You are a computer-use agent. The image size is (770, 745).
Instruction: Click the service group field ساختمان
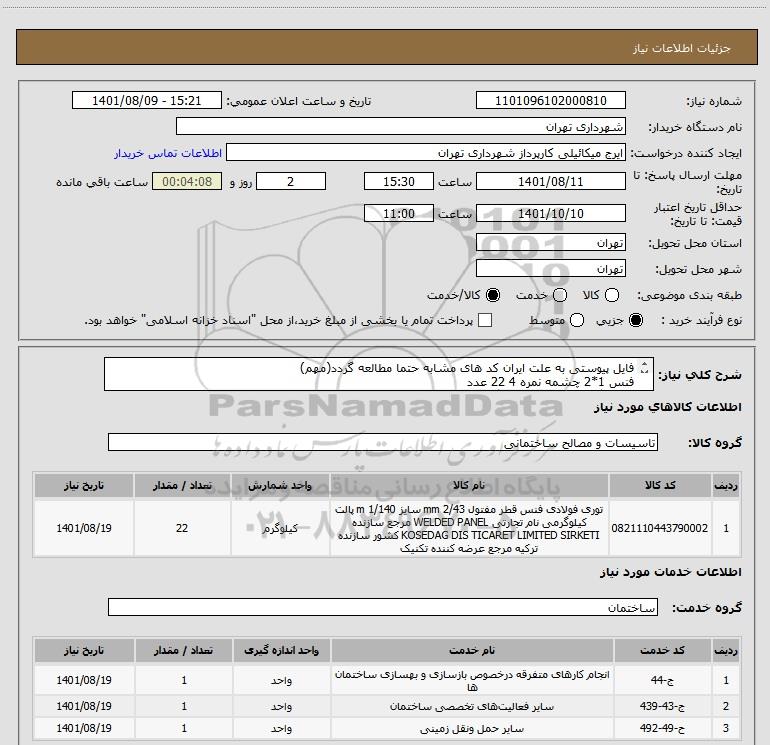pyautogui.click(x=383, y=607)
